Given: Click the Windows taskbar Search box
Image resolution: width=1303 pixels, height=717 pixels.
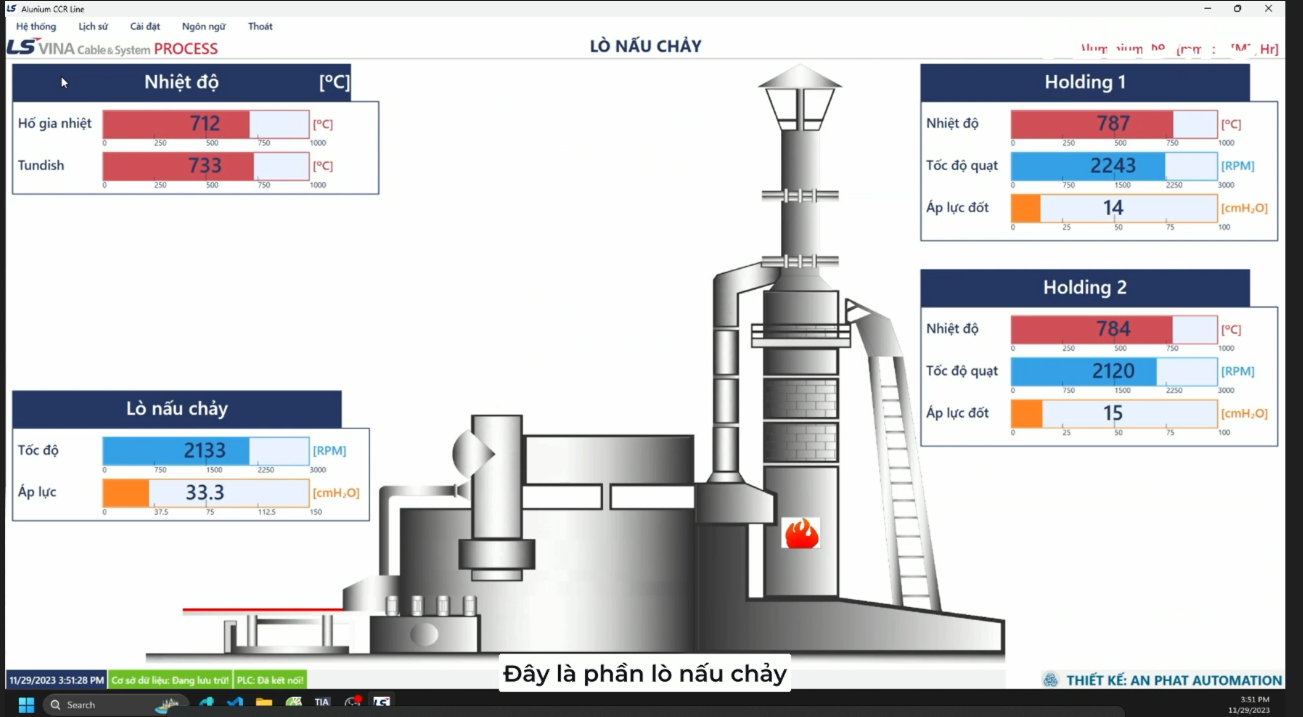Looking at the screenshot, I should coord(100,704).
